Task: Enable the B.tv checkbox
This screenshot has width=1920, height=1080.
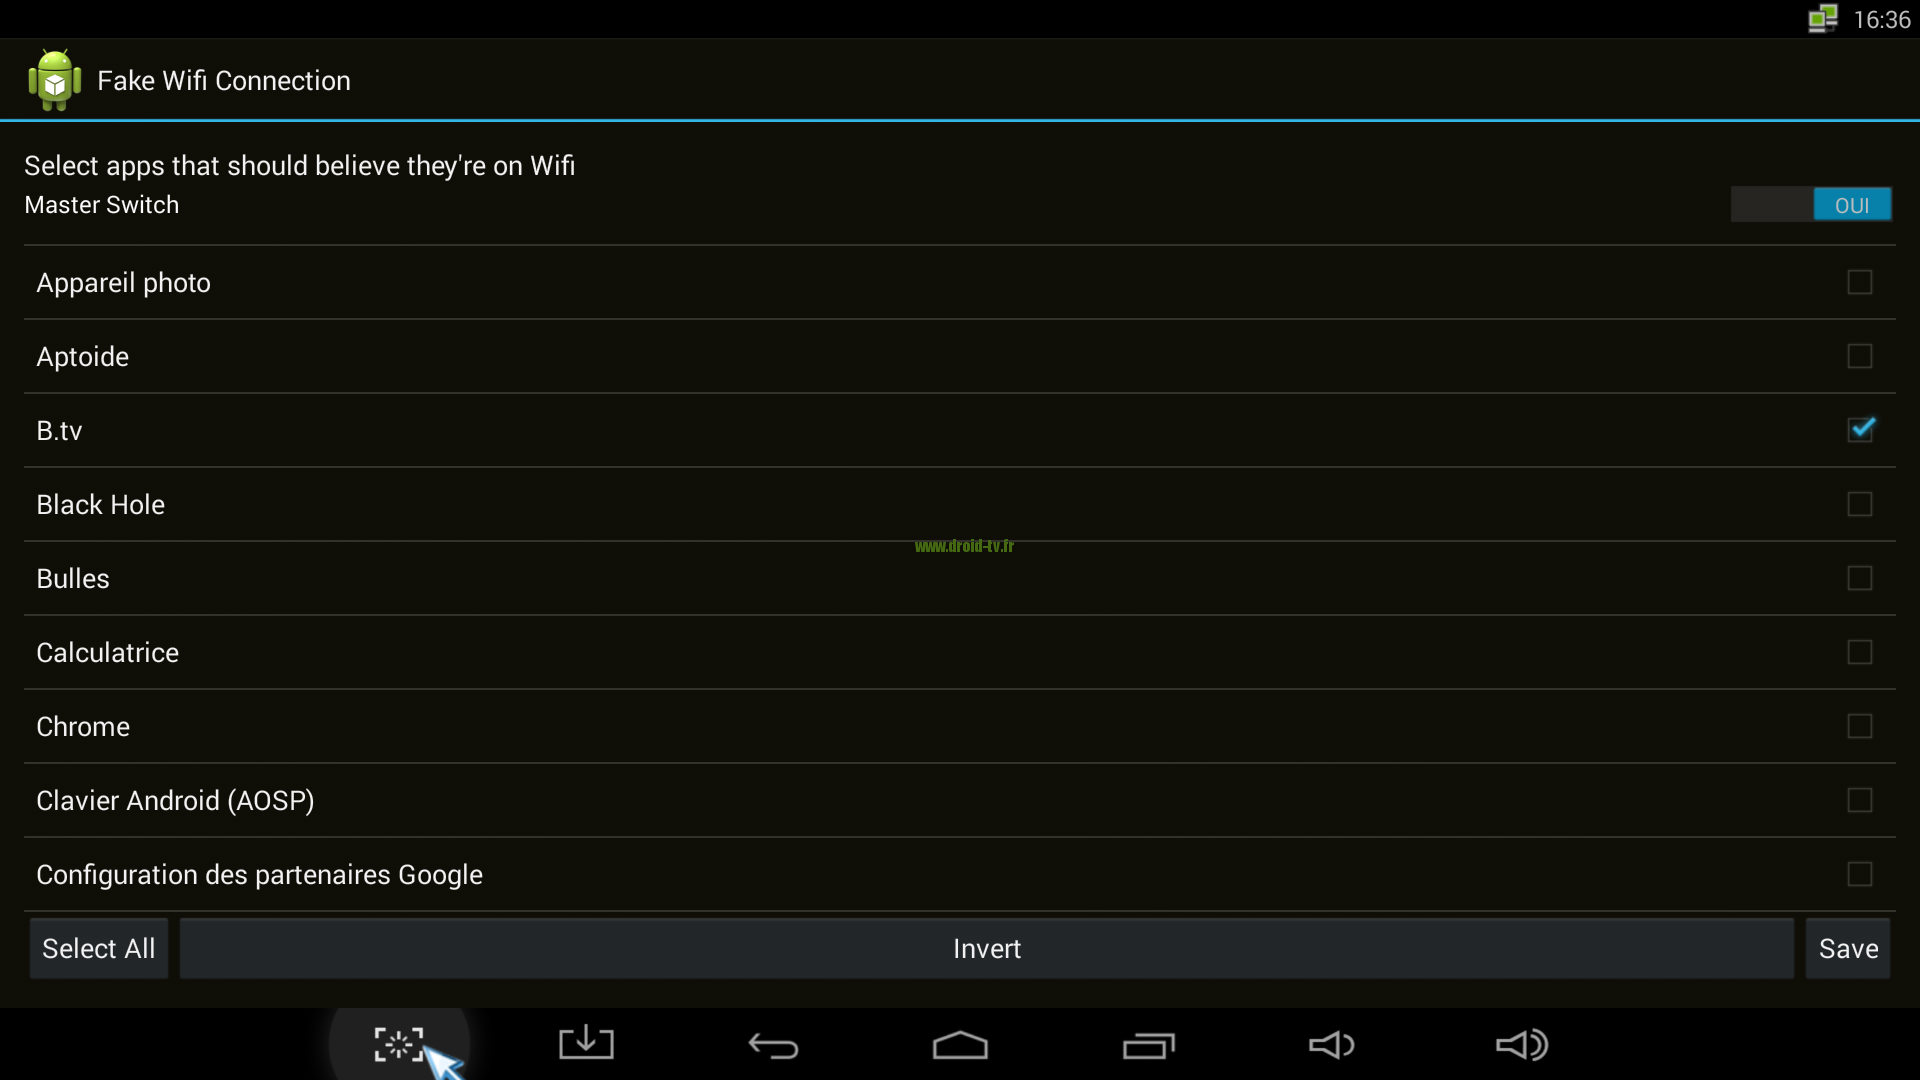Action: point(1861,430)
